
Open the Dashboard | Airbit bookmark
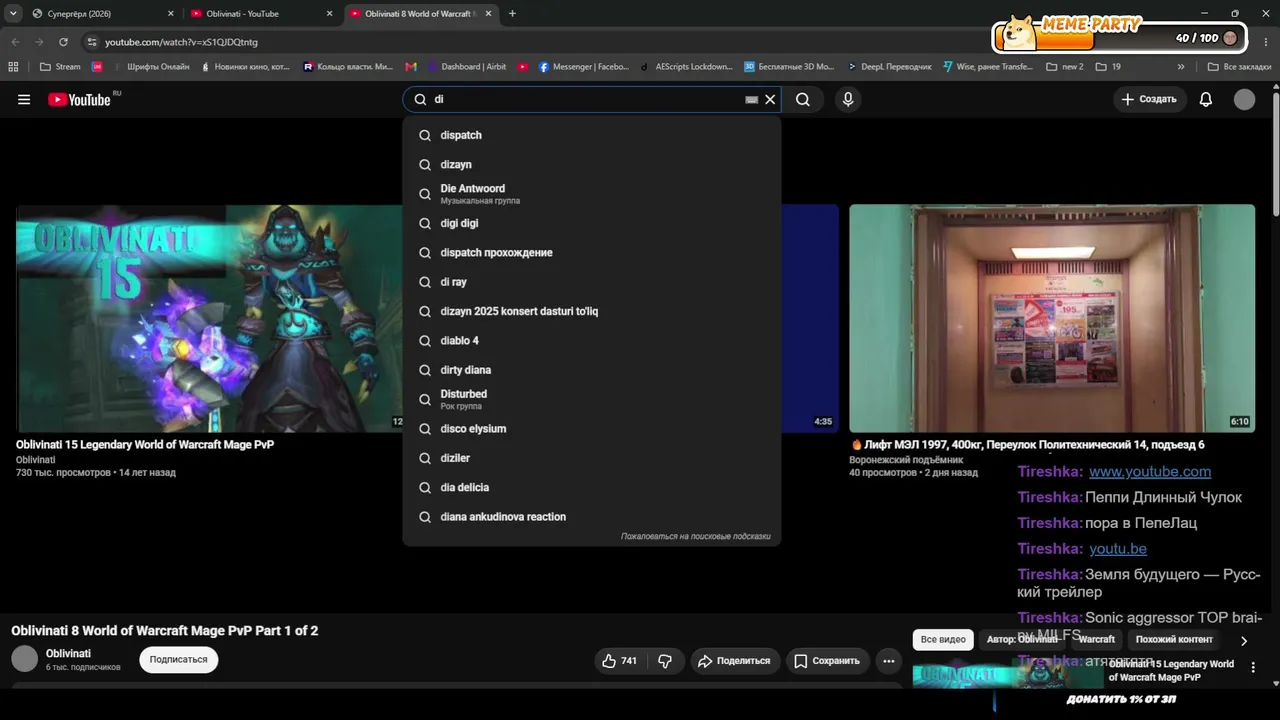coord(467,67)
